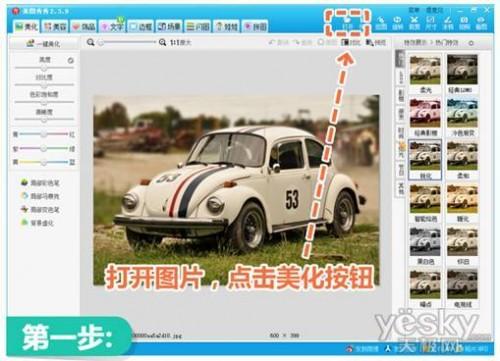Apply the 电视线 TV lines thumbnail
500x361 pixels.
pos(462,284)
